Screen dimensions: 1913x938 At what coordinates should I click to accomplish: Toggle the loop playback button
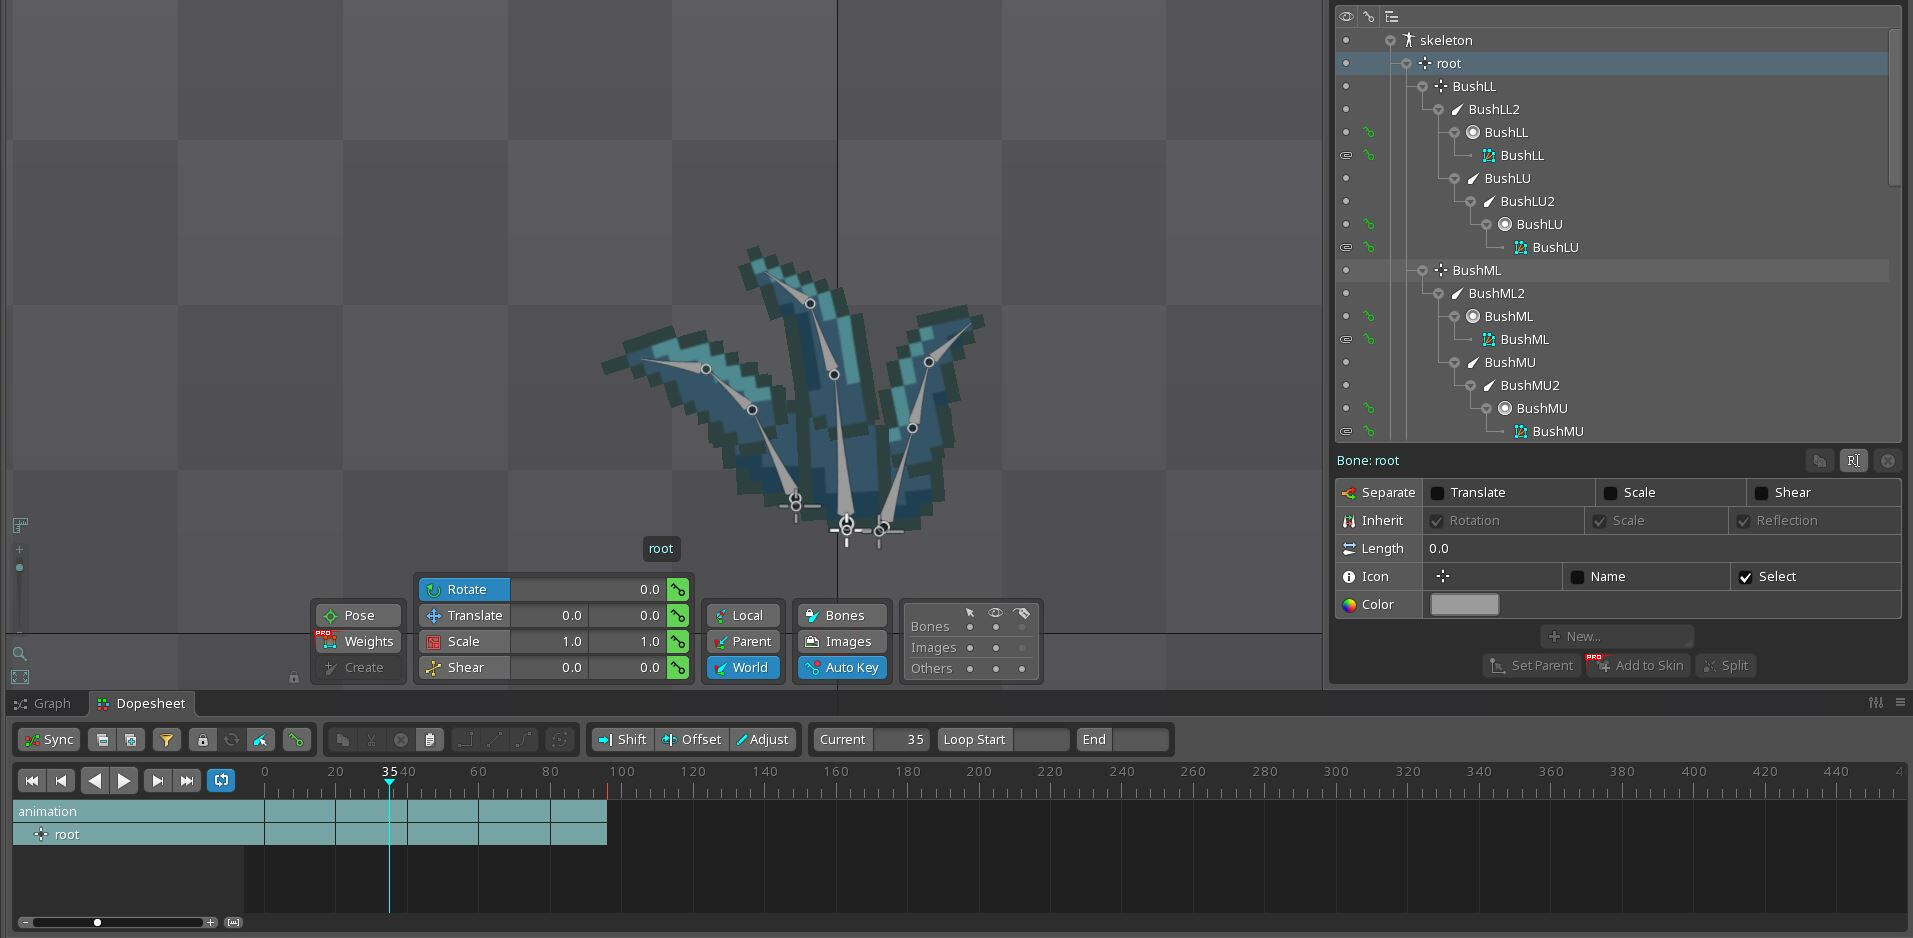point(221,781)
